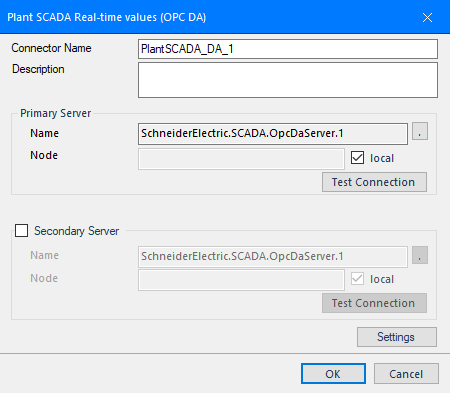The width and height of the screenshot is (450, 393).
Task: Open the Primary Server browse button
Action: [420, 131]
